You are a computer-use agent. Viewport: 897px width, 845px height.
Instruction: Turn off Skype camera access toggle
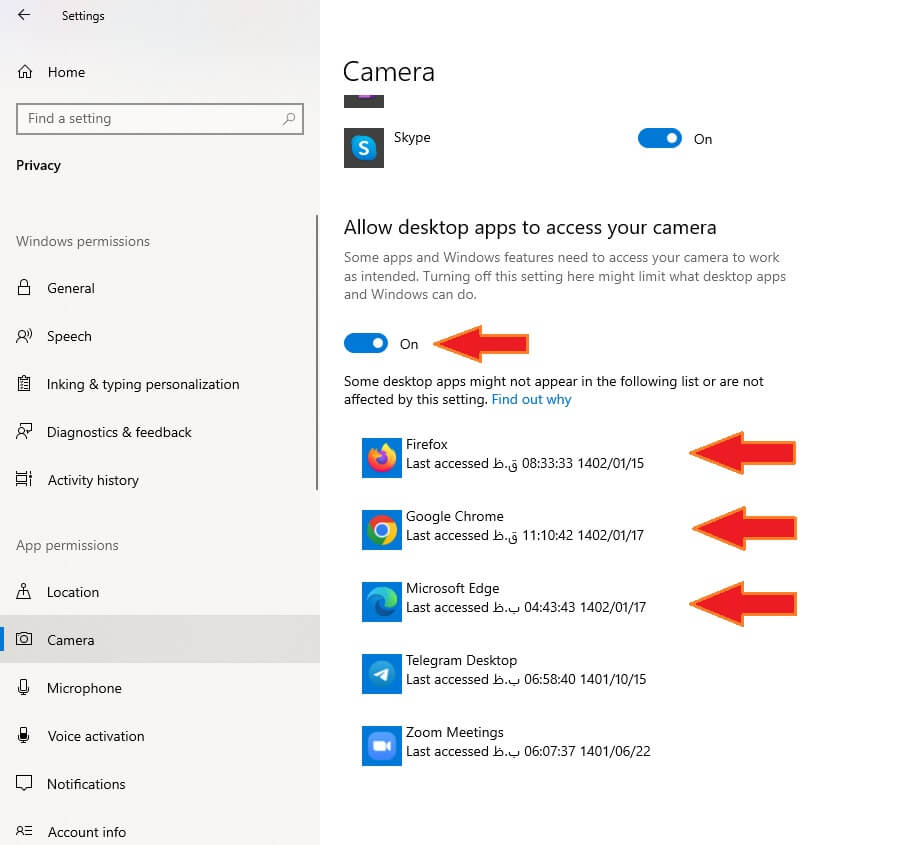tap(660, 138)
